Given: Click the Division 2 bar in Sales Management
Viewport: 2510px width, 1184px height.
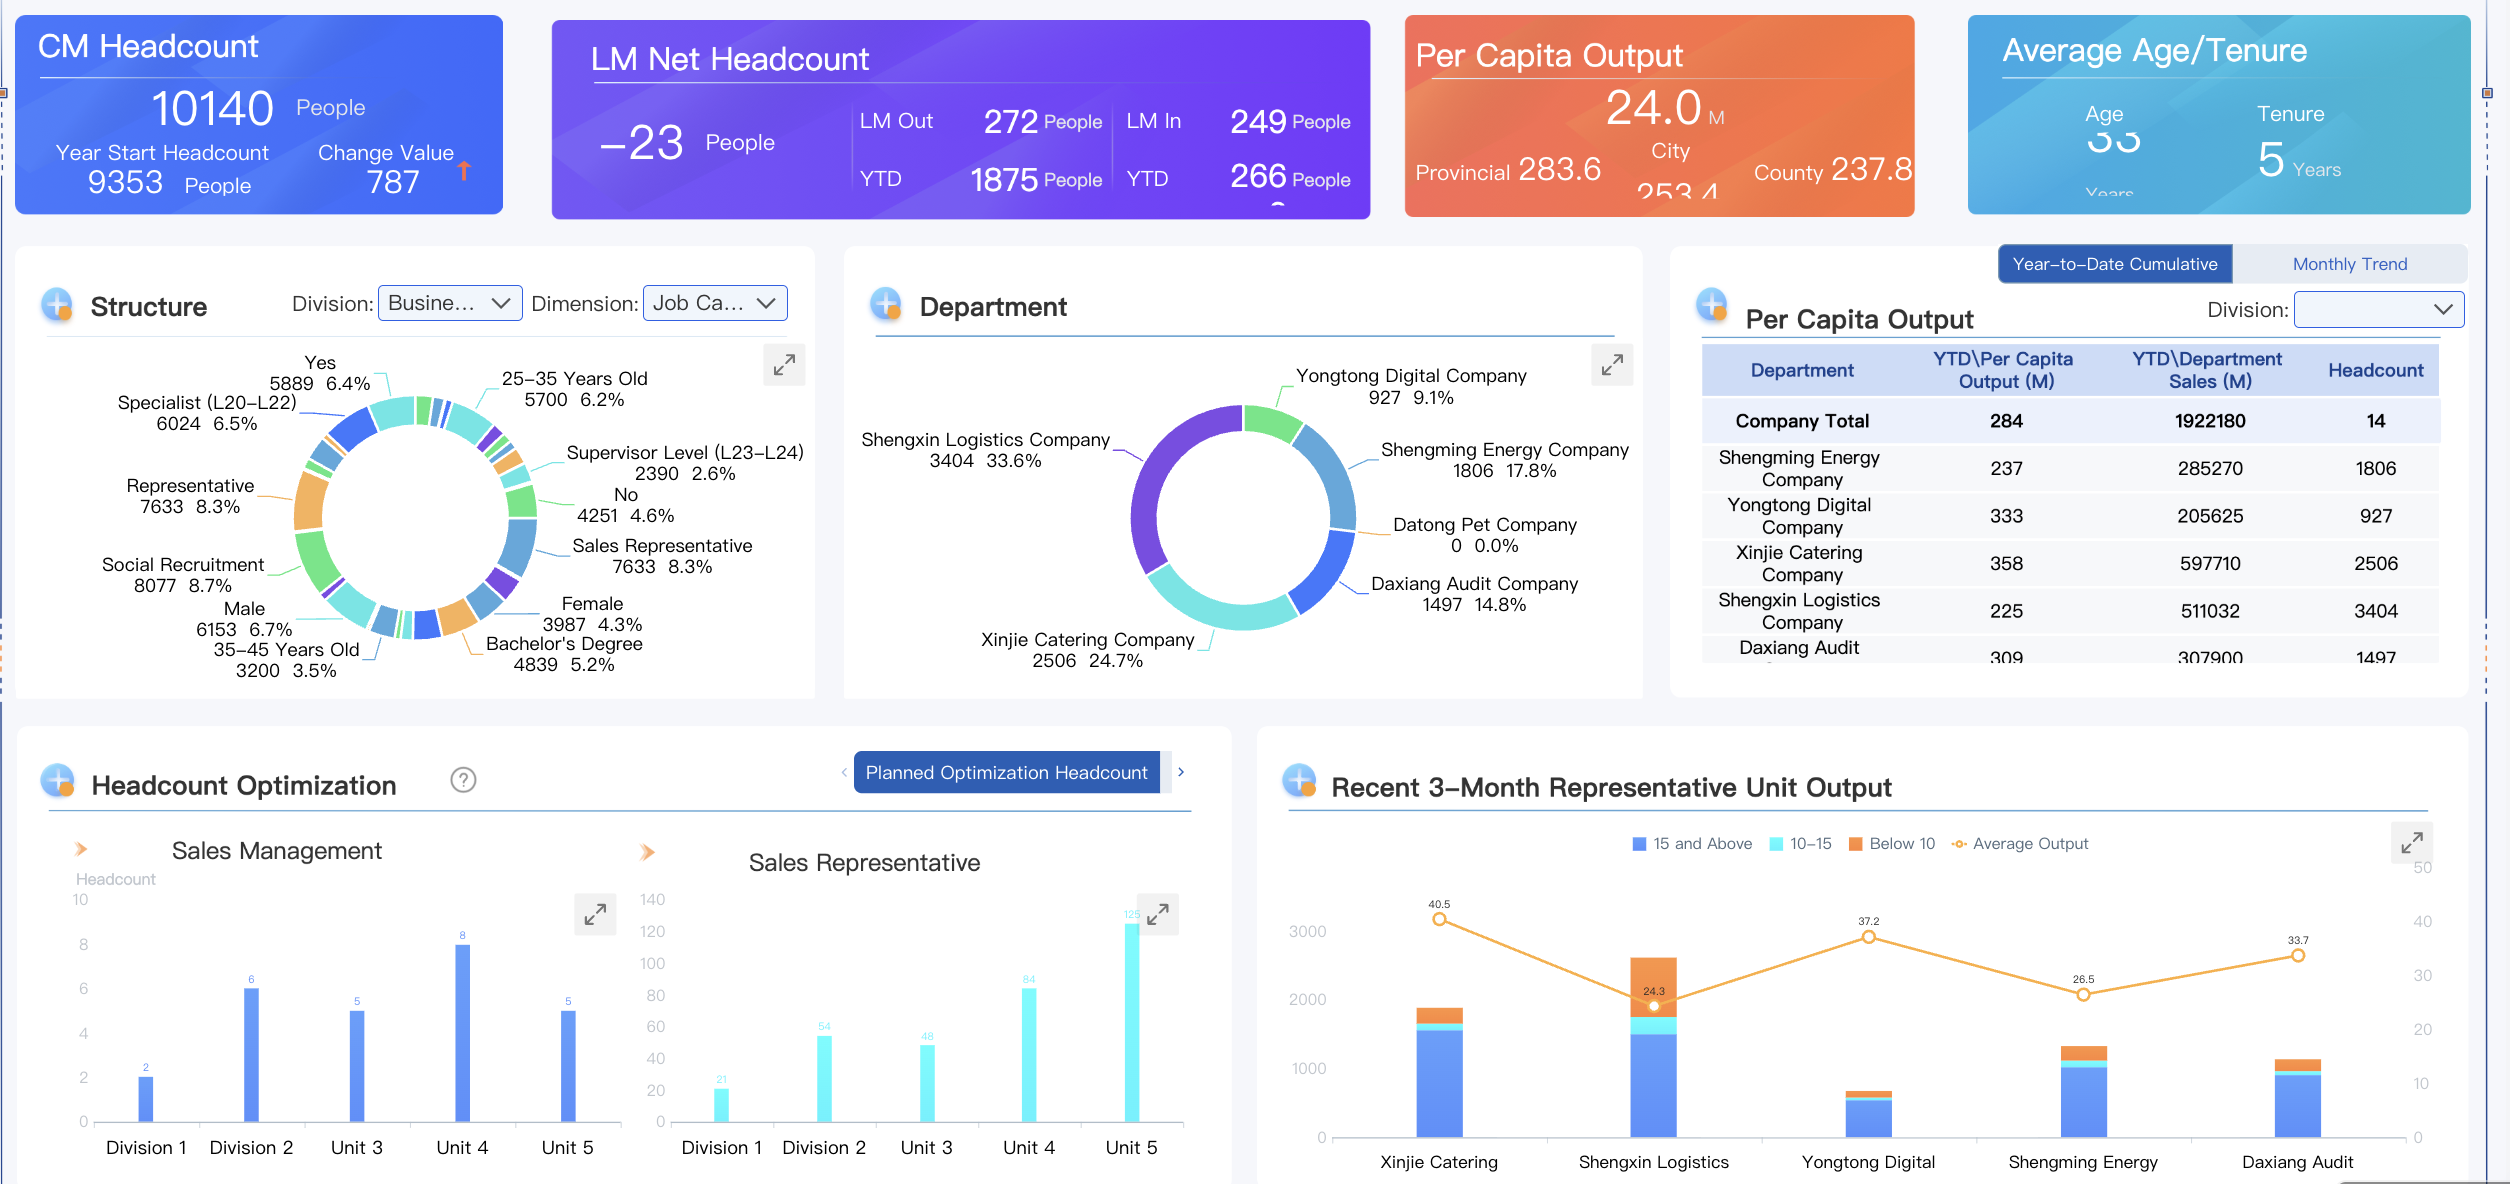Looking at the screenshot, I should [251, 1055].
